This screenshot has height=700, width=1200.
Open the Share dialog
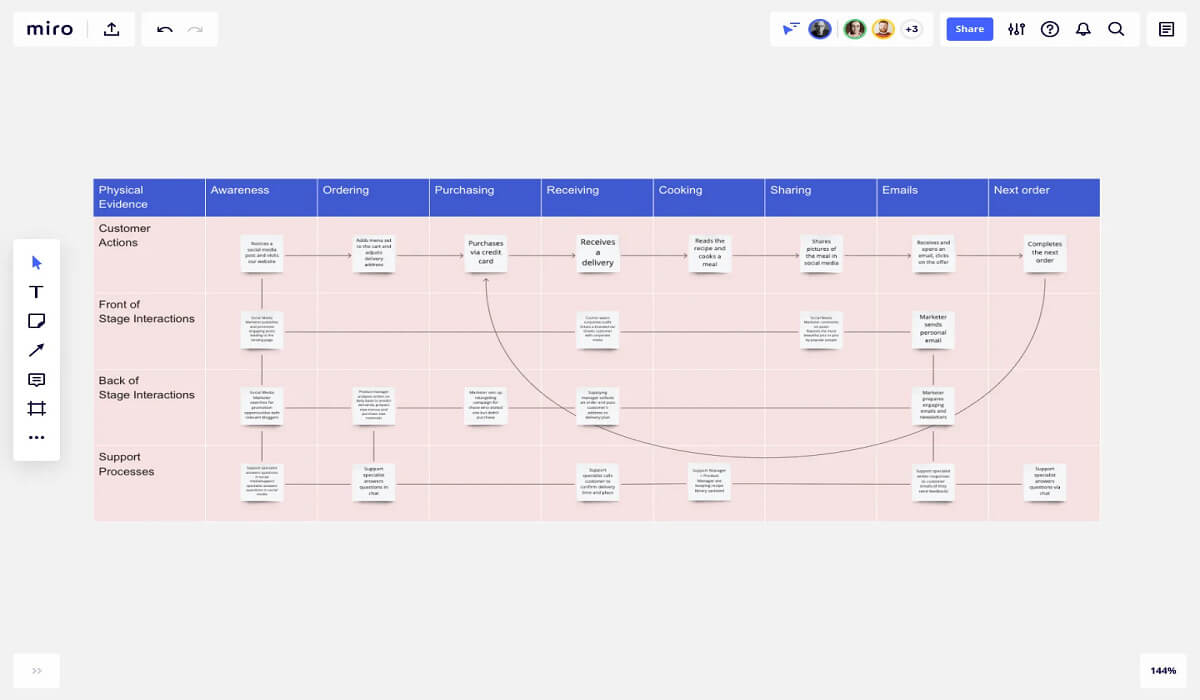click(968, 29)
